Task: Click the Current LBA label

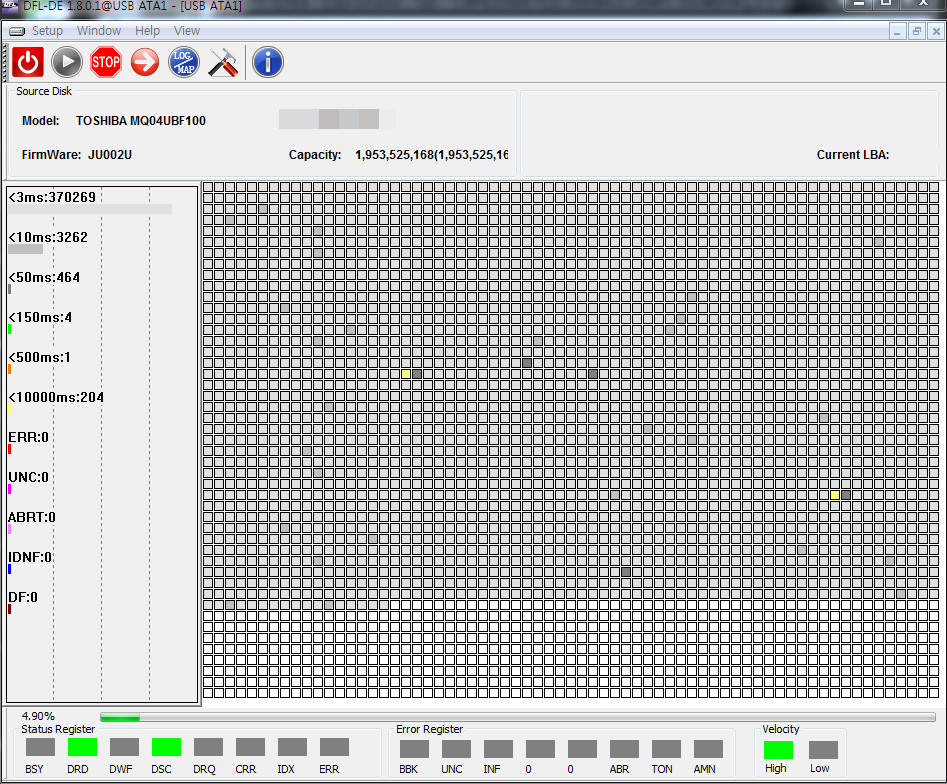Action: pyautogui.click(x=853, y=155)
